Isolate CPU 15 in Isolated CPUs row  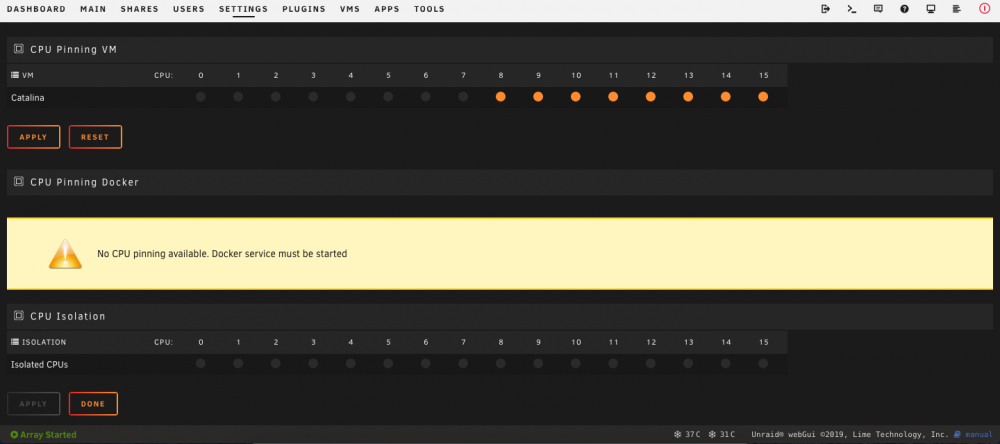tap(763, 364)
